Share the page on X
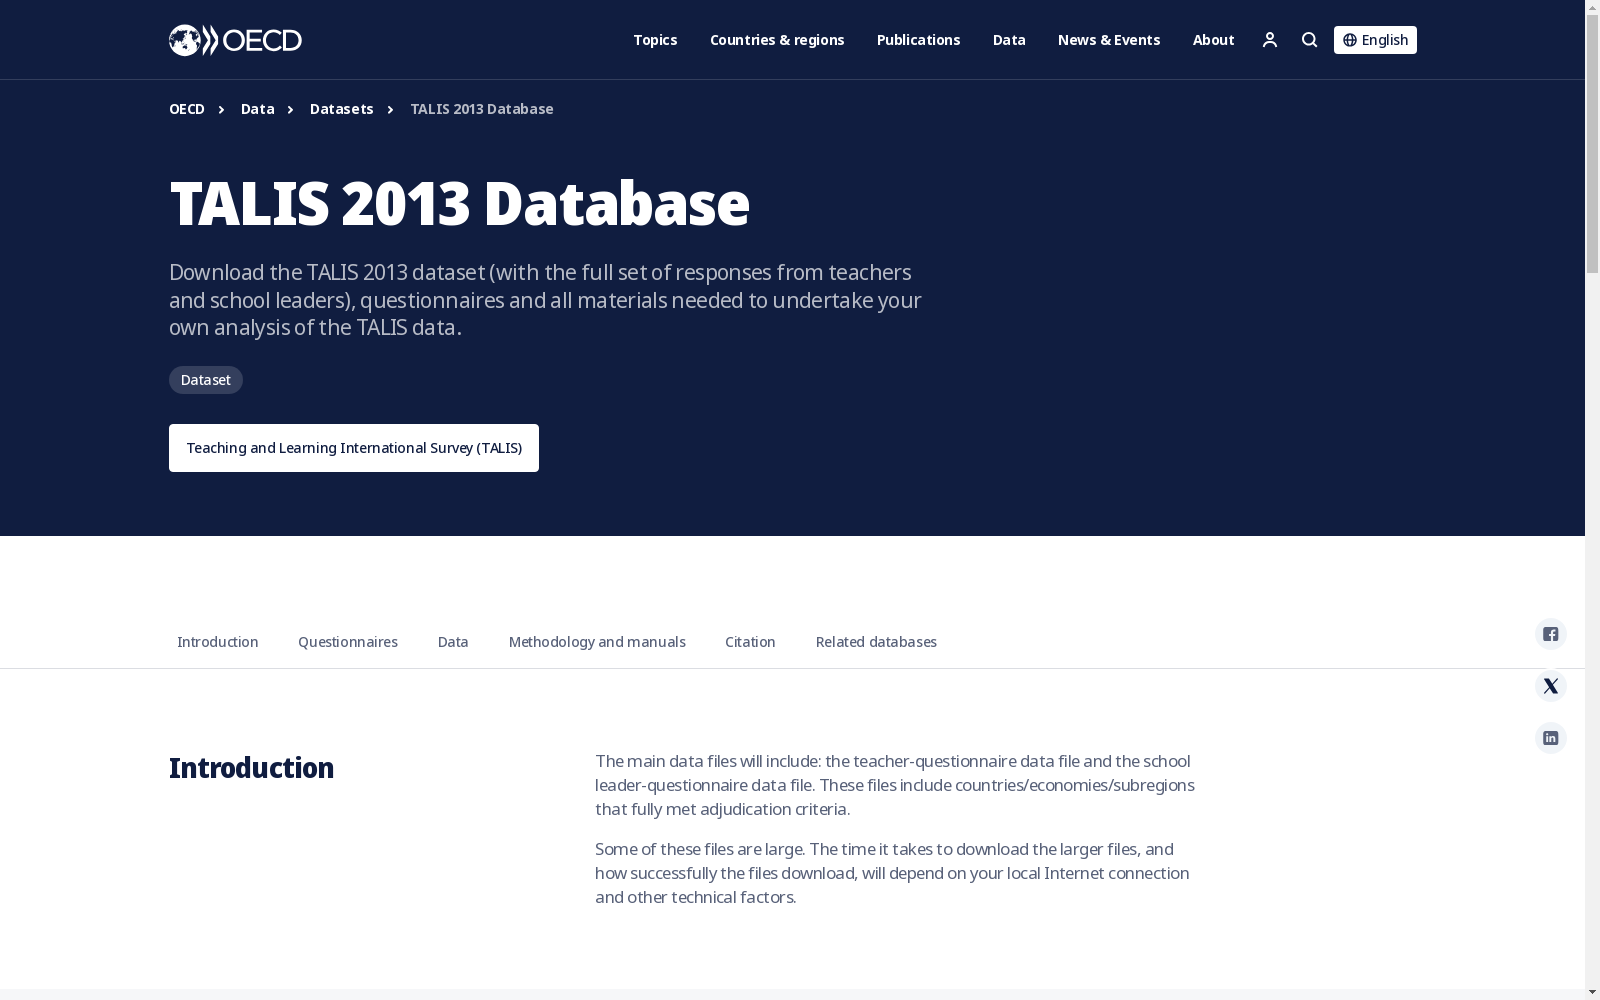 pos(1551,686)
